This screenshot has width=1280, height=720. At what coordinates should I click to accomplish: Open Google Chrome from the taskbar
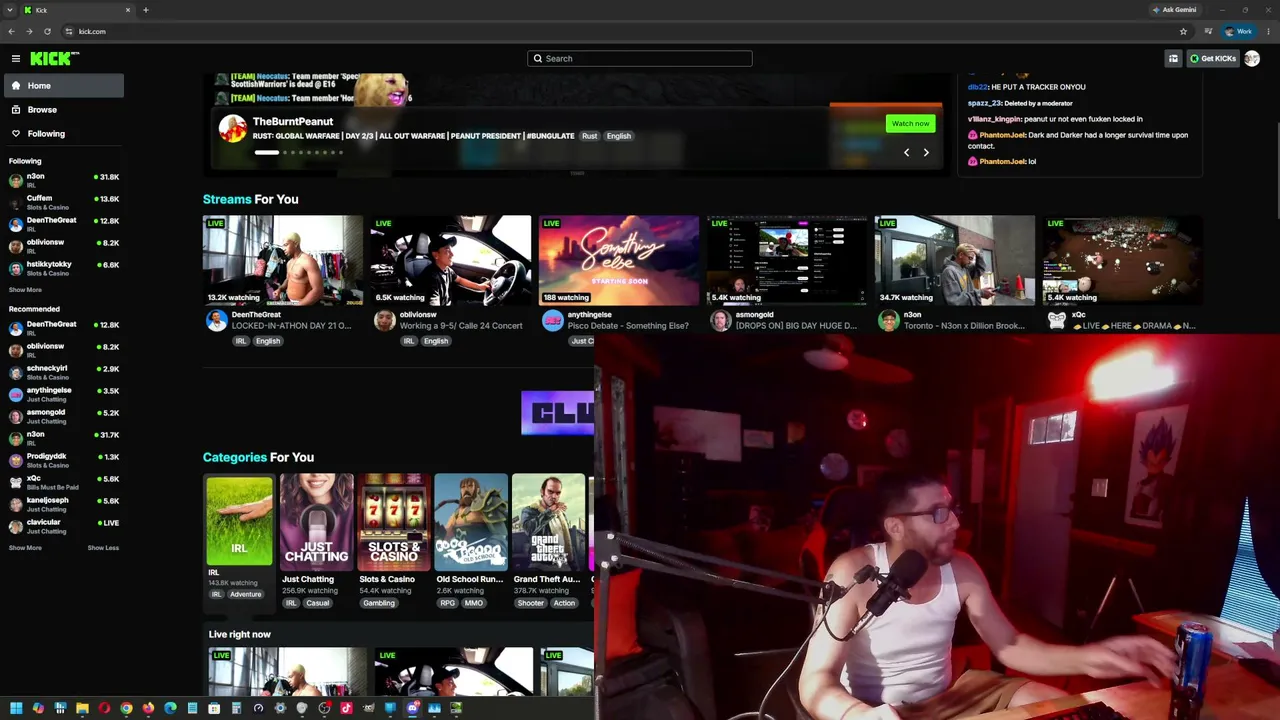126,708
